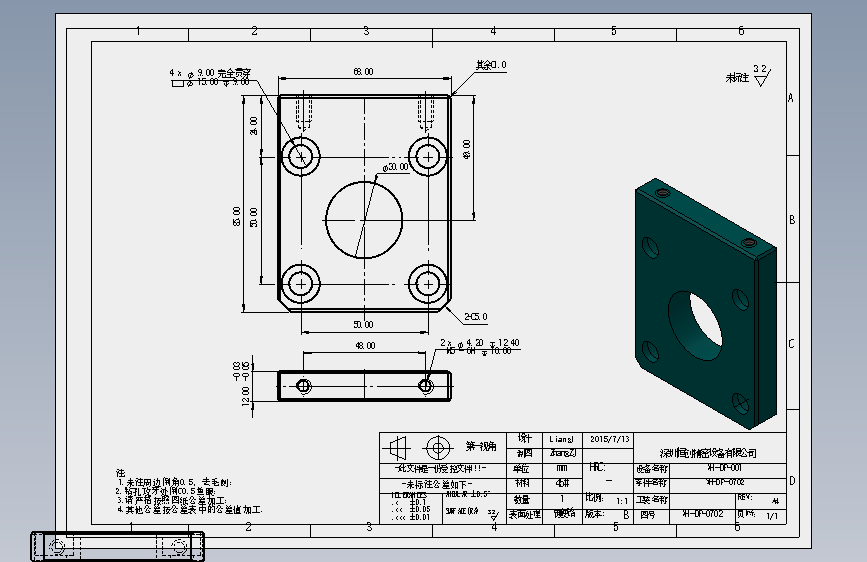Click the scale value 1:1

(621, 501)
